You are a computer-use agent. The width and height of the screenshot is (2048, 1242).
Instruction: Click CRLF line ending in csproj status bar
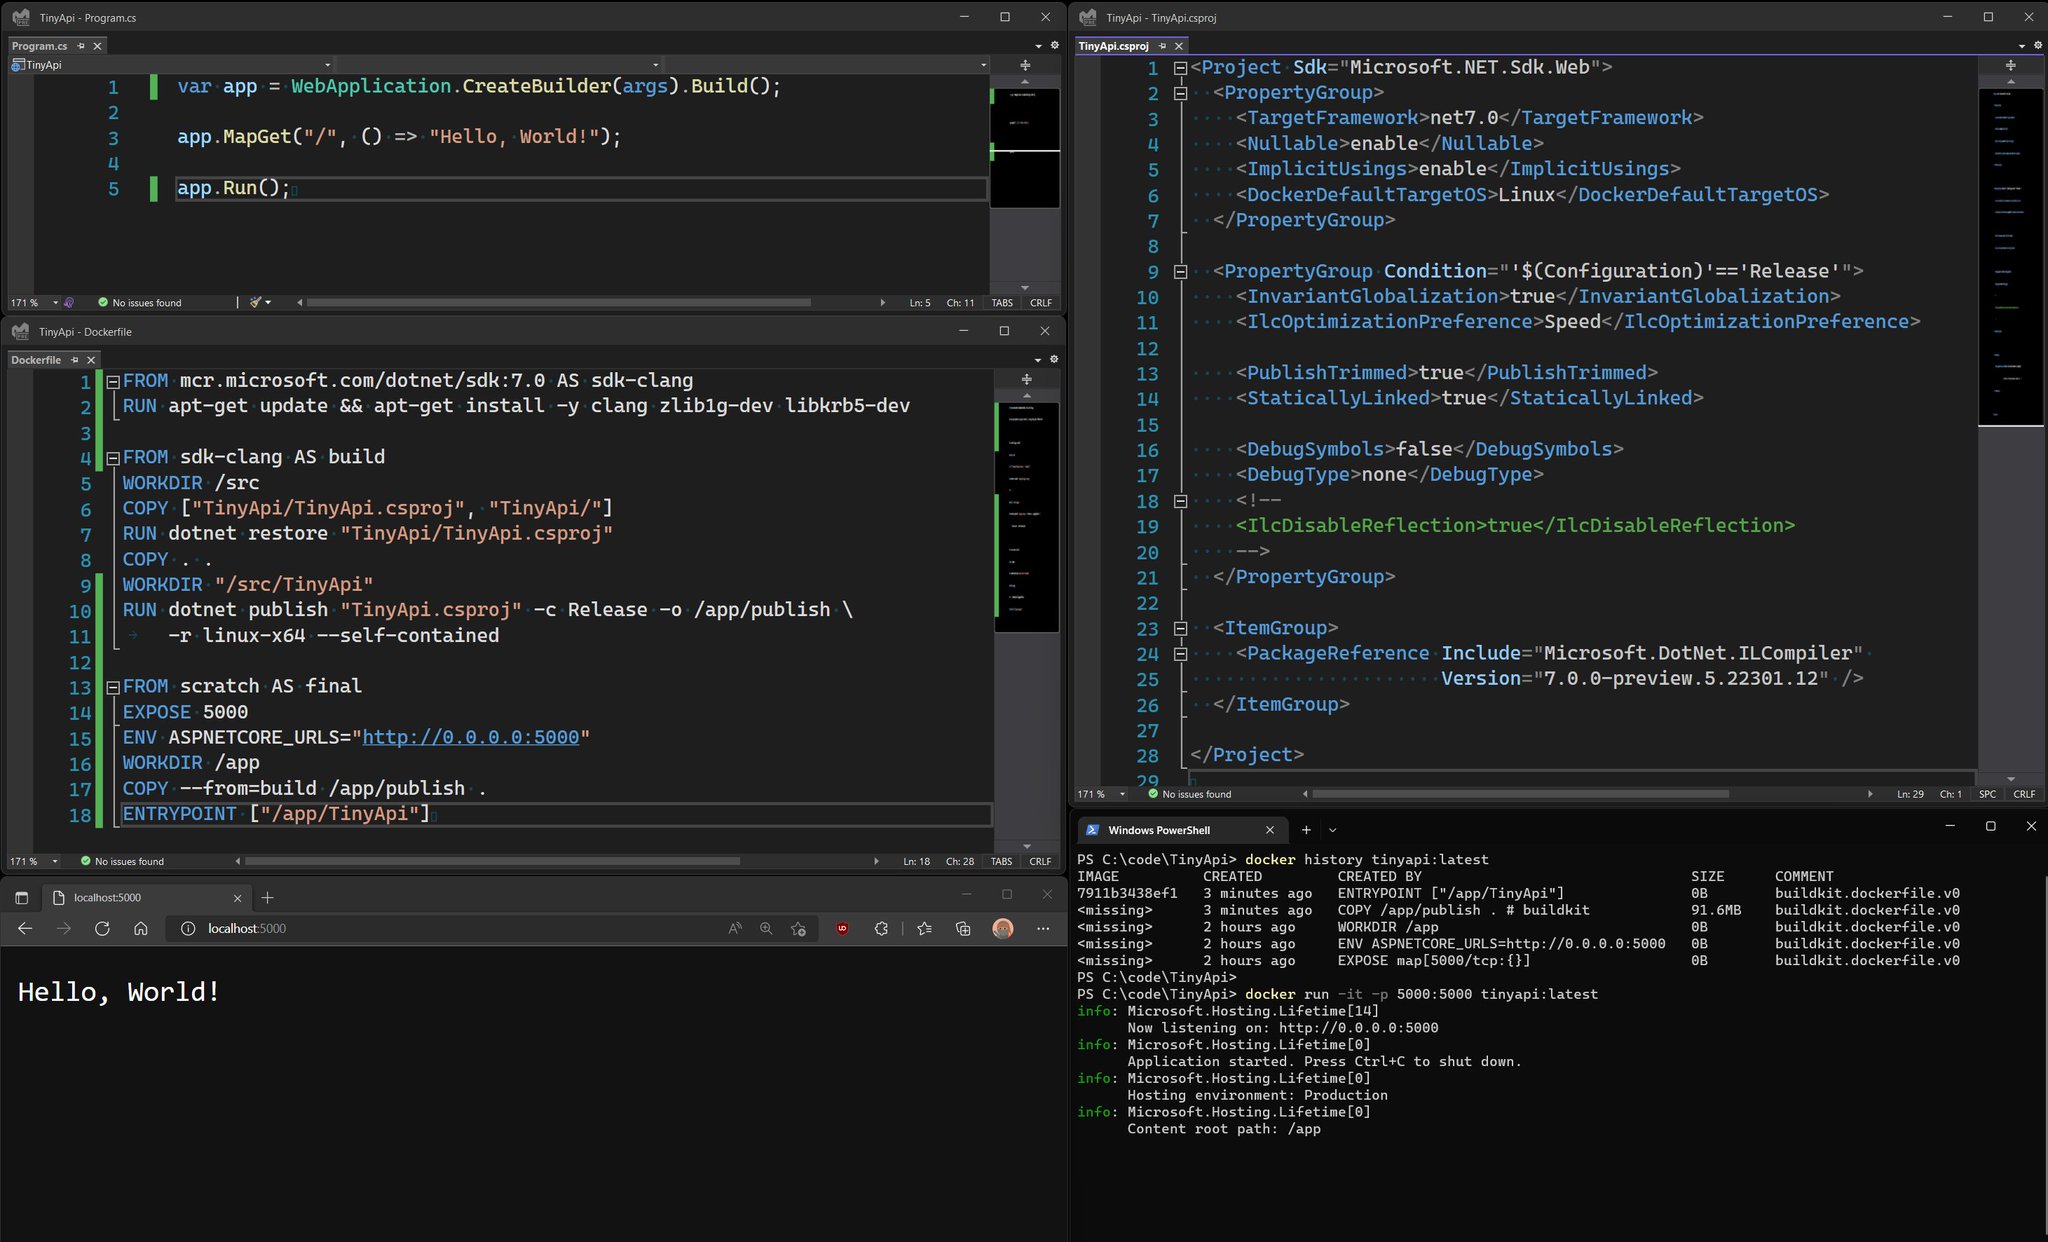[2024, 794]
